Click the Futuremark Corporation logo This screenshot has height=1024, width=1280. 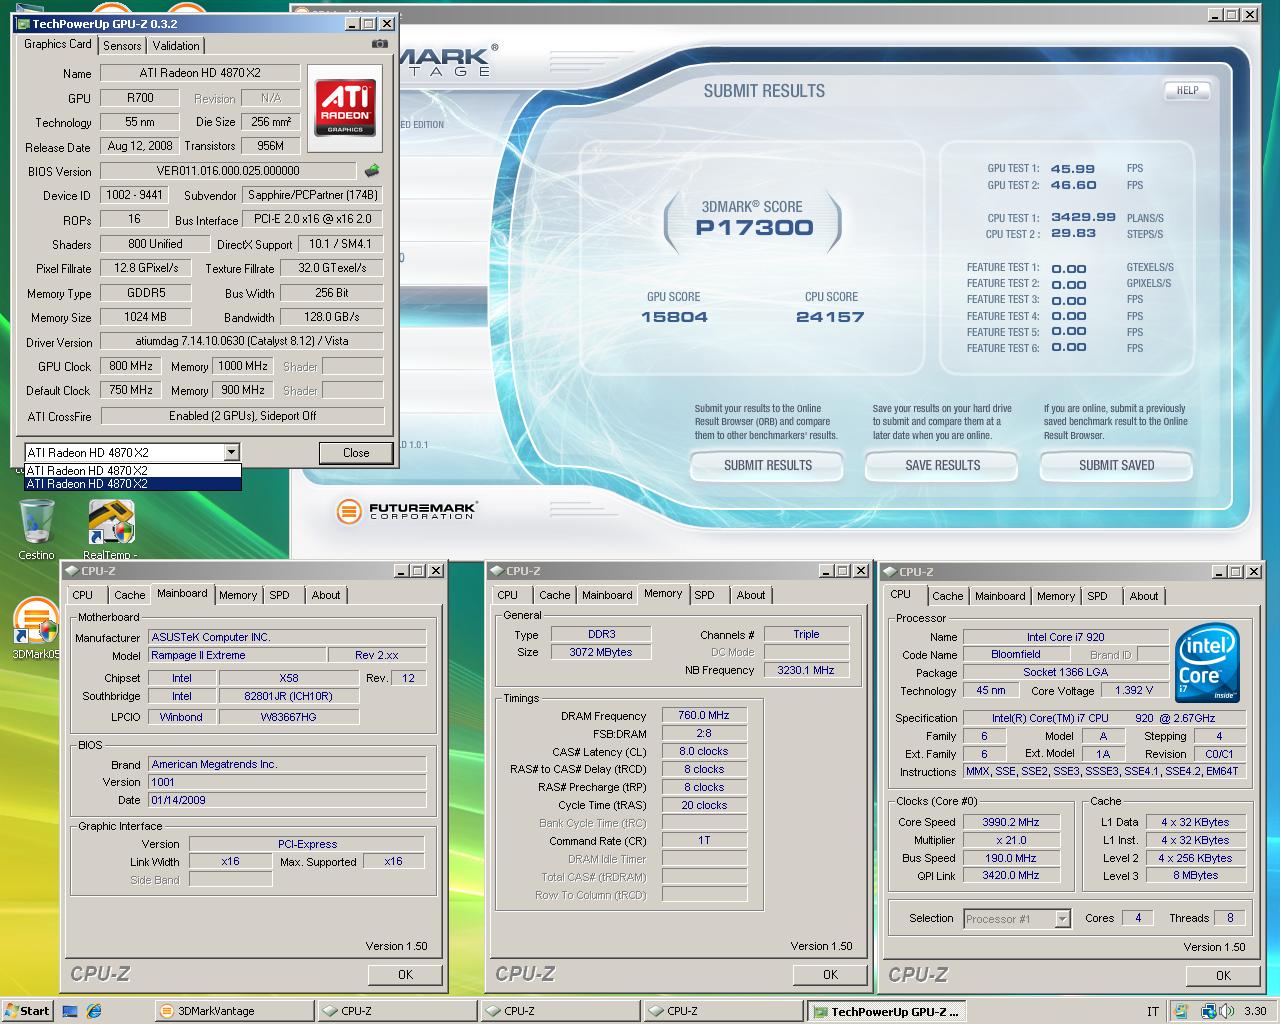(407, 511)
